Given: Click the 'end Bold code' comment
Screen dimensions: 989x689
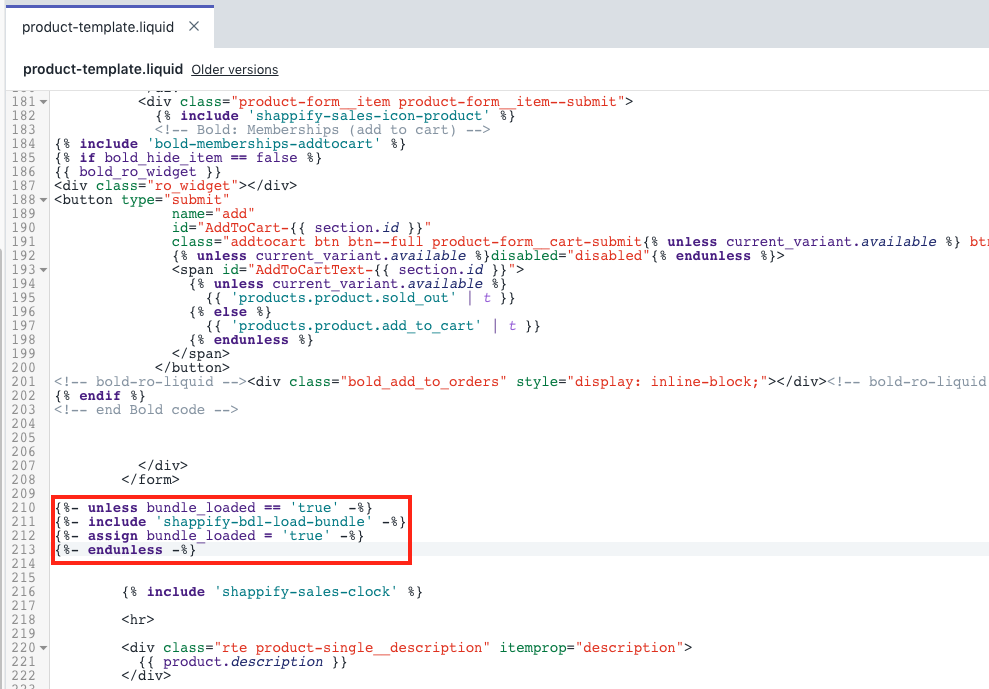Looking at the screenshot, I should (x=146, y=410).
